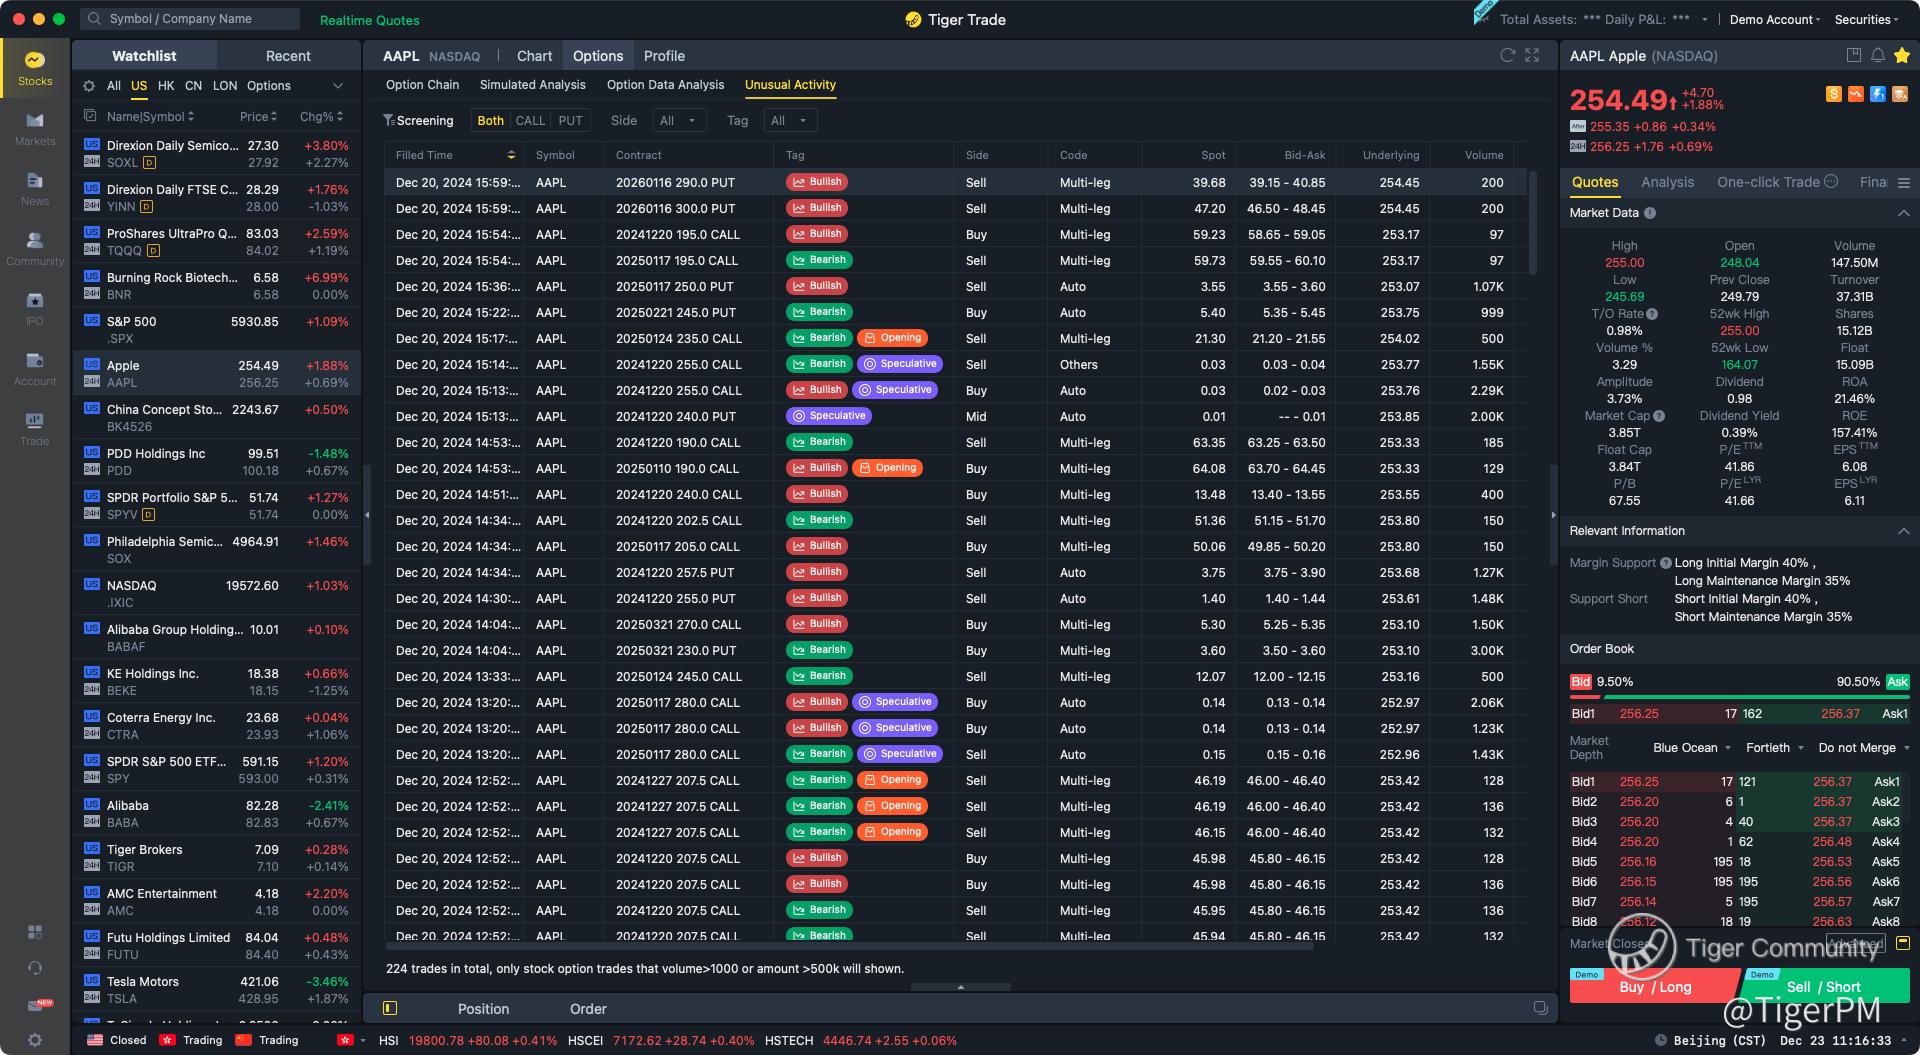Click the Buy / Long button
1920x1055 pixels.
tap(1655, 987)
